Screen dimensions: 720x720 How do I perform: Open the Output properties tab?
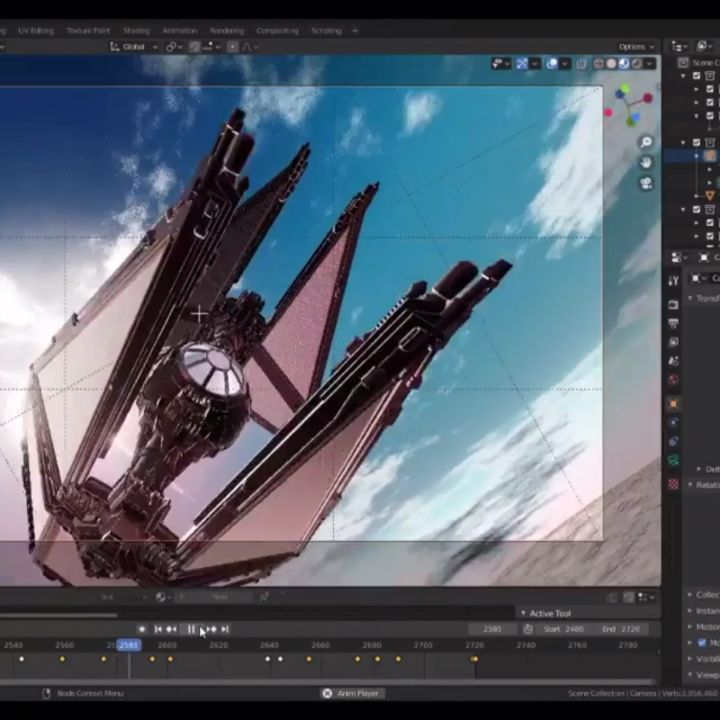673,323
